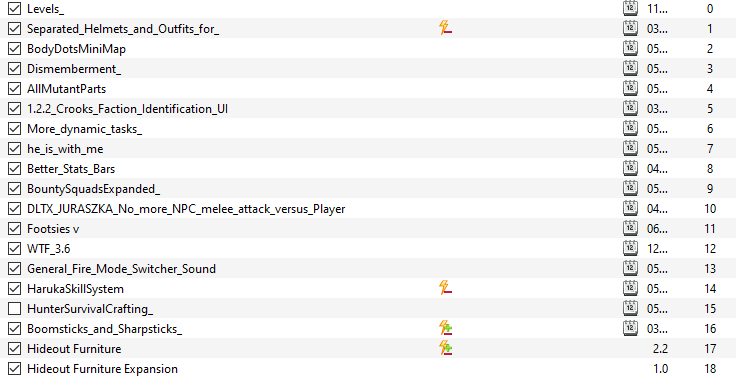Enable the HunterSurvivalCrafting_ mod checkbox

pyautogui.click(x=15, y=308)
